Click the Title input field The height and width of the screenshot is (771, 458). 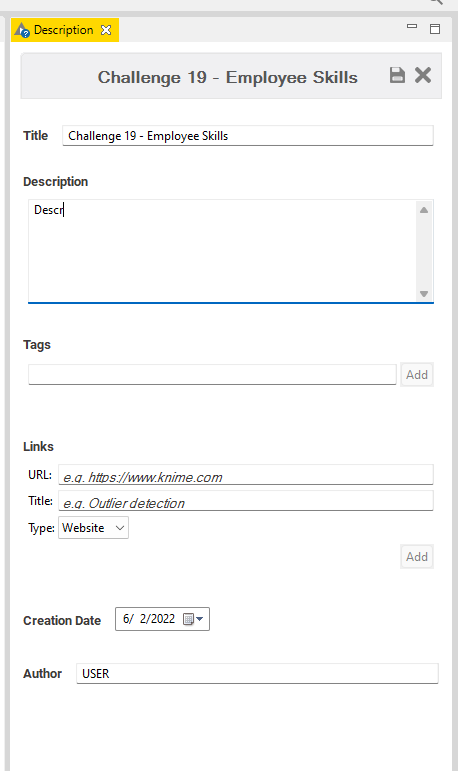[248, 136]
